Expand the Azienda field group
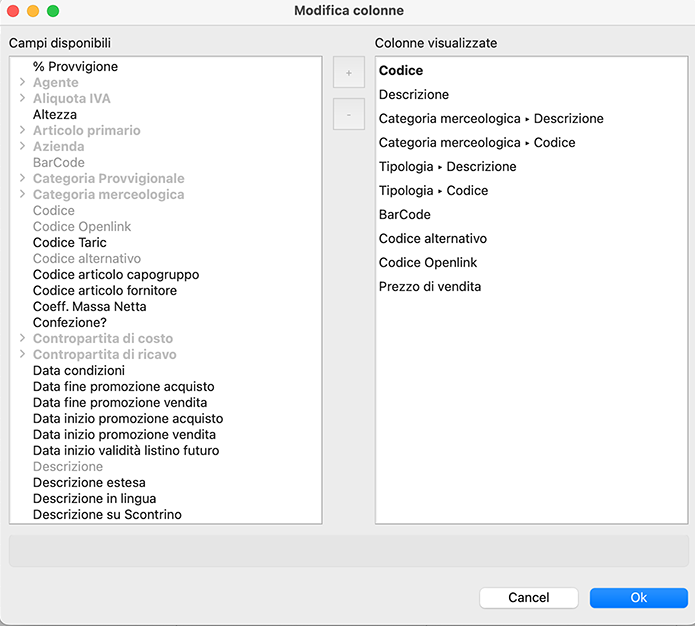The image size is (695, 626). (23, 147)
